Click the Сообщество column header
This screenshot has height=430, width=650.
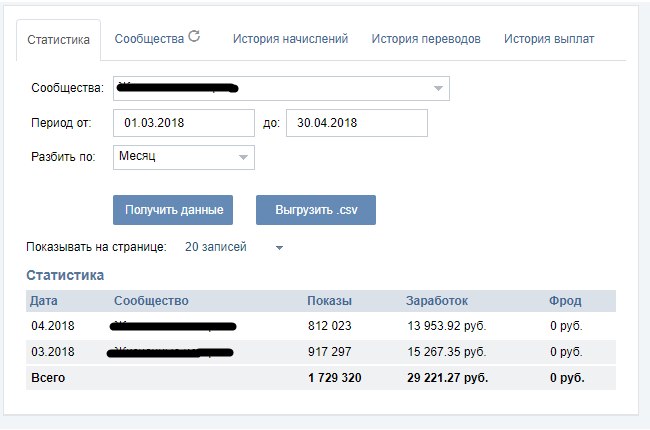pos(151,300)
